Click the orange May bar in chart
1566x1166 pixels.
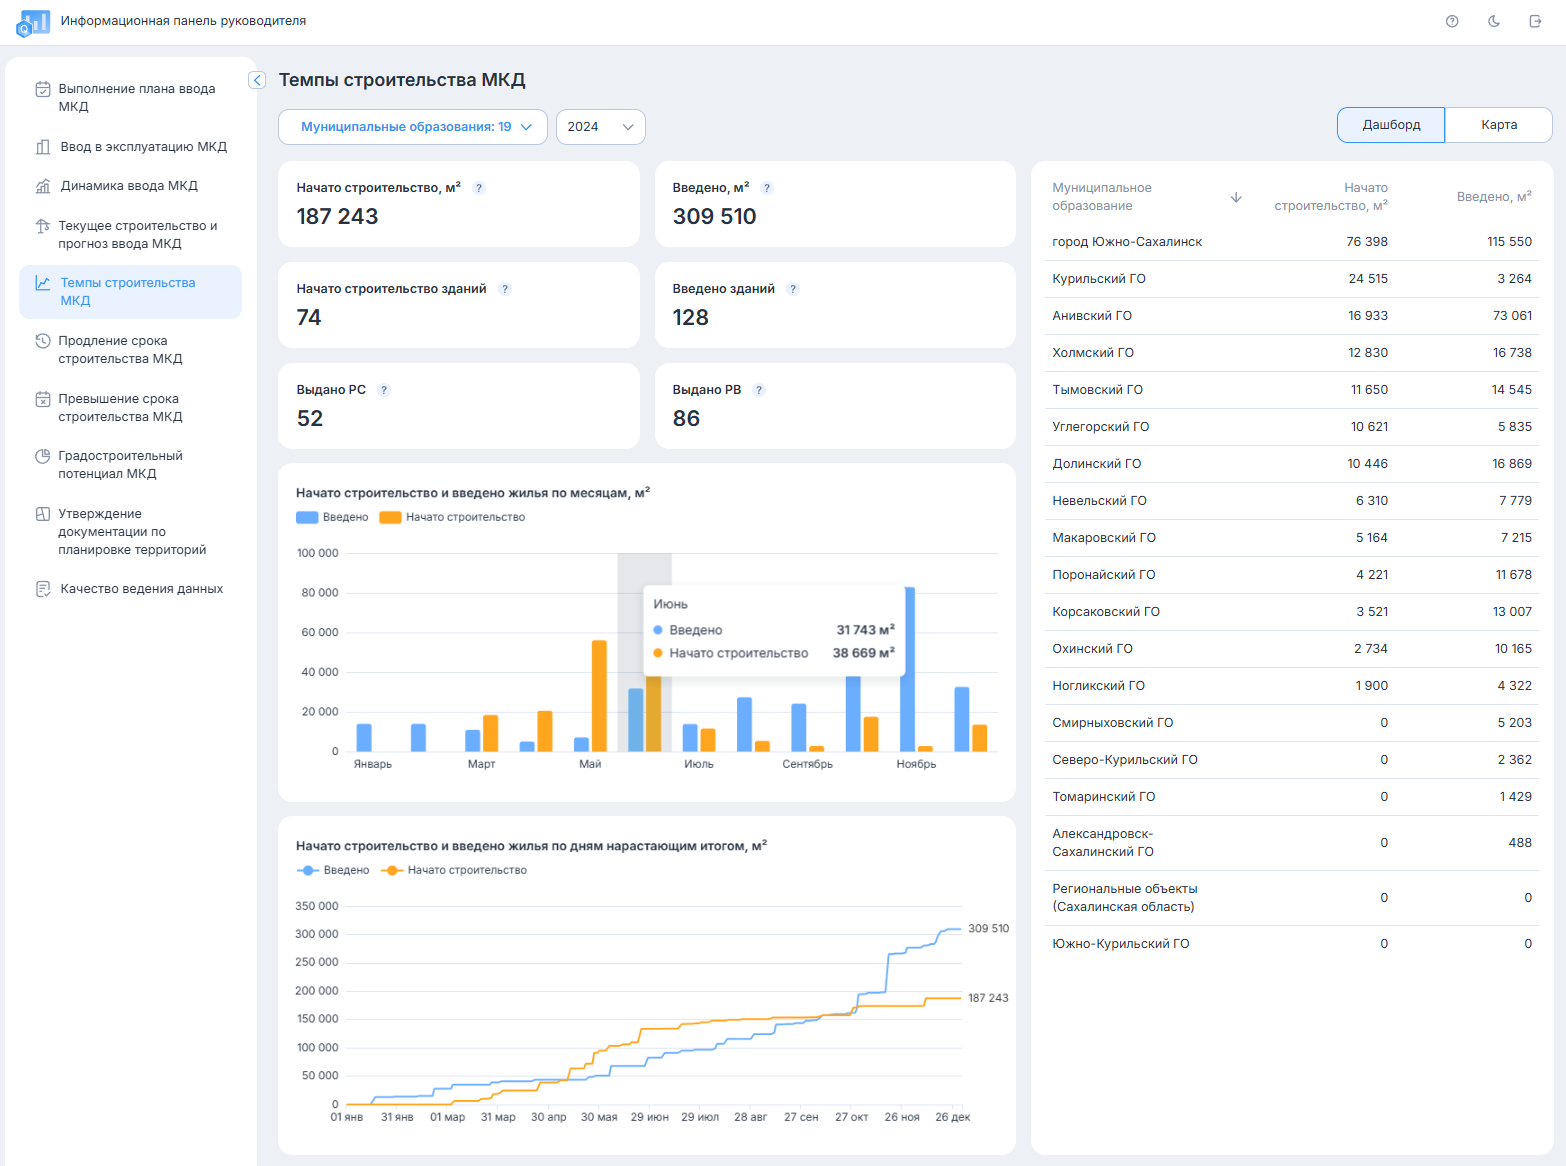click(599, 696)
